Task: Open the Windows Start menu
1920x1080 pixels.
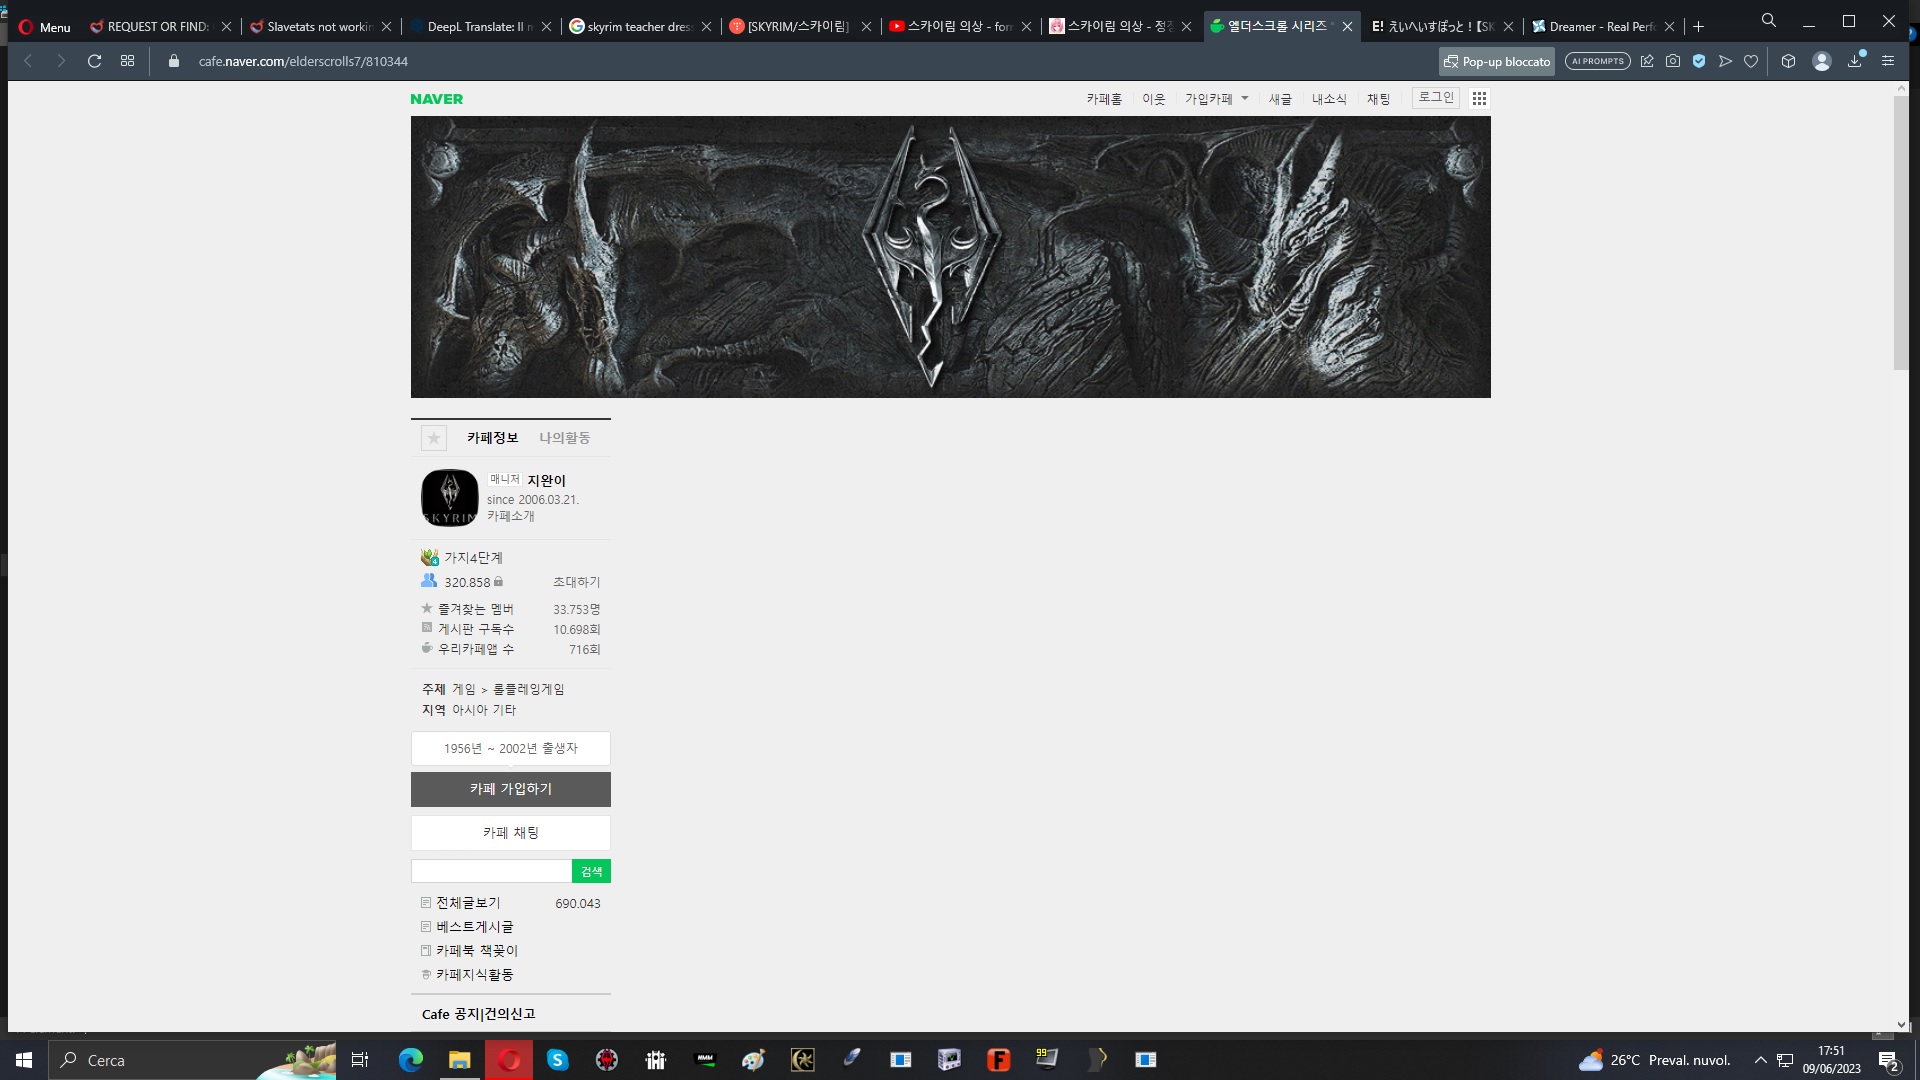Action: 24,1060
